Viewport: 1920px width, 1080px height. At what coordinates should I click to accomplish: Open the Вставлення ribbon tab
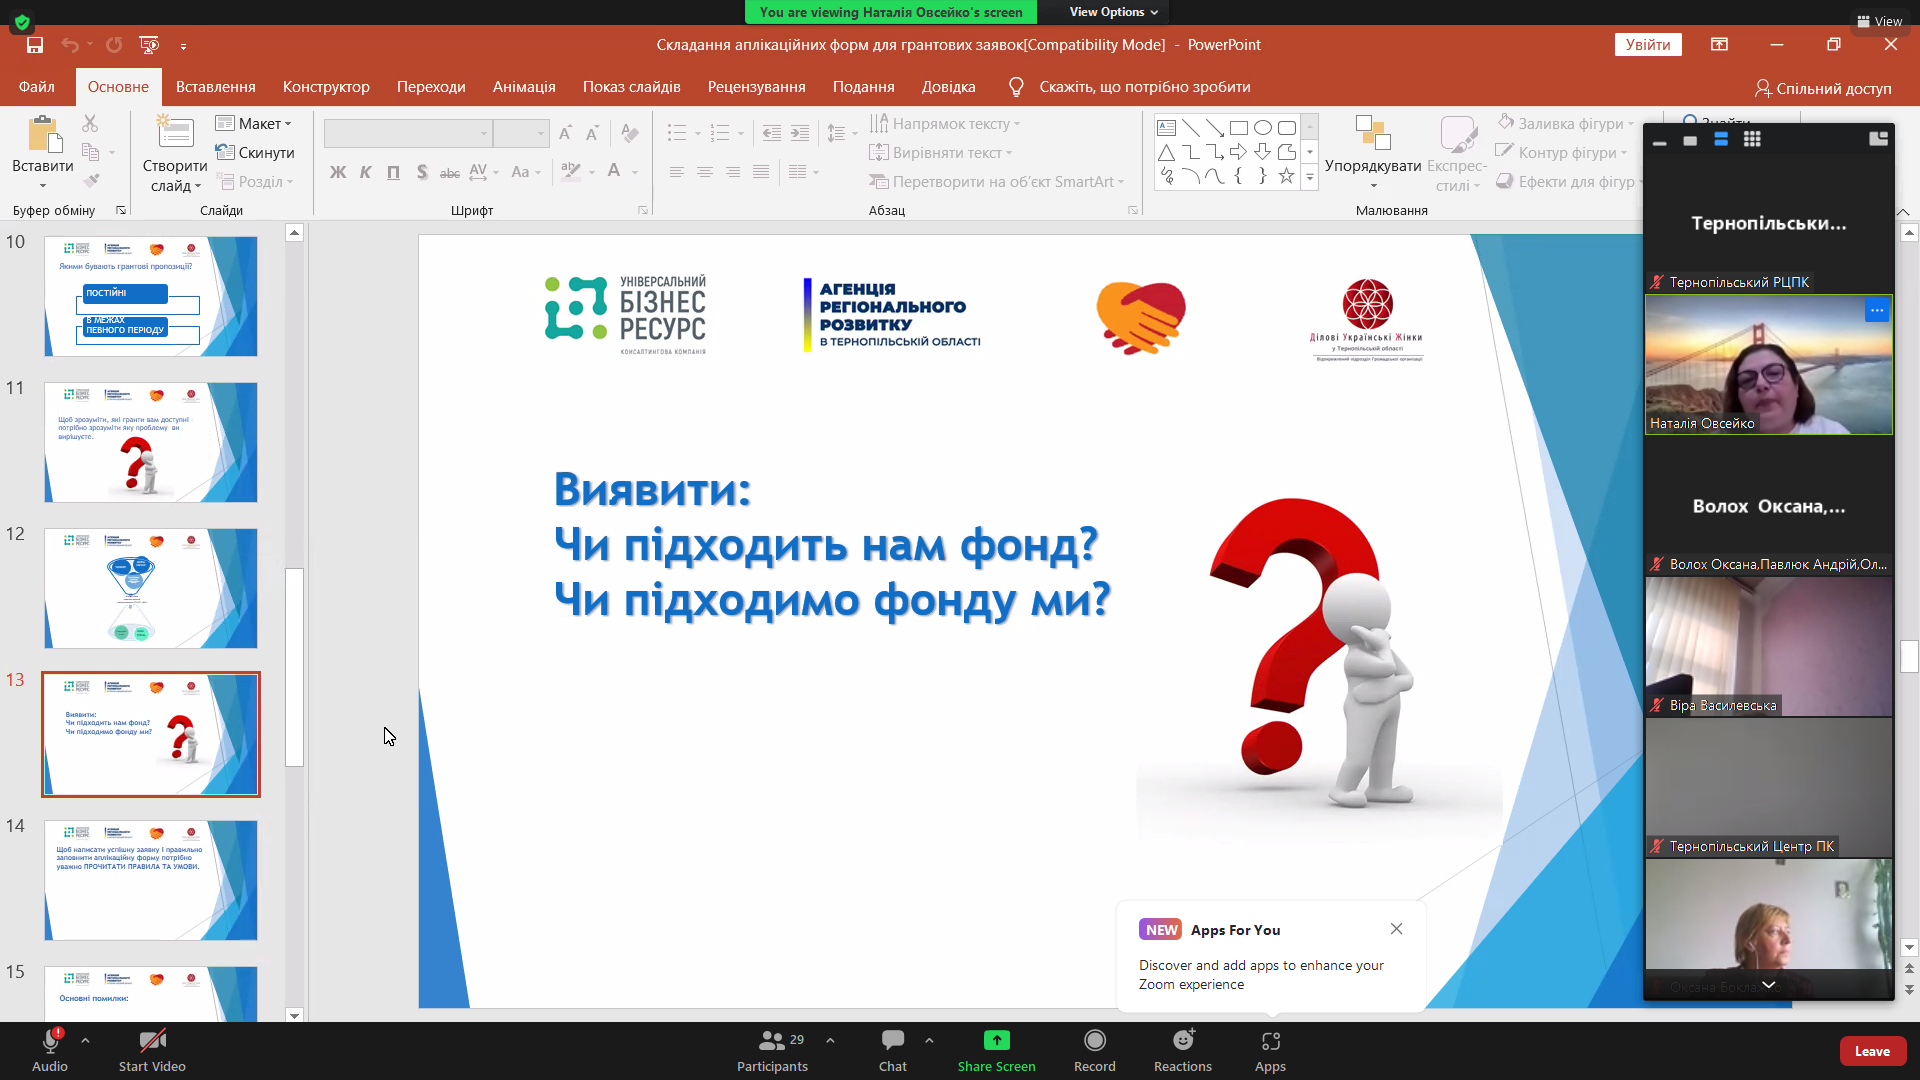tap(215, 87)
